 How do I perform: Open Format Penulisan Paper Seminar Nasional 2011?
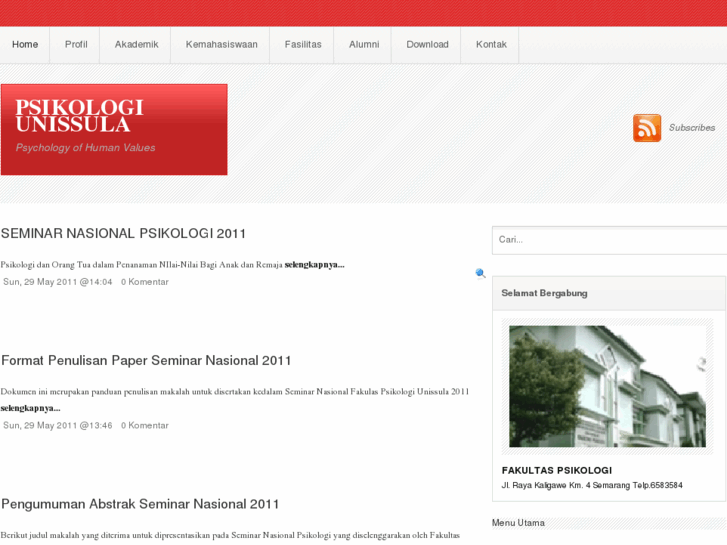pos(146,360)
